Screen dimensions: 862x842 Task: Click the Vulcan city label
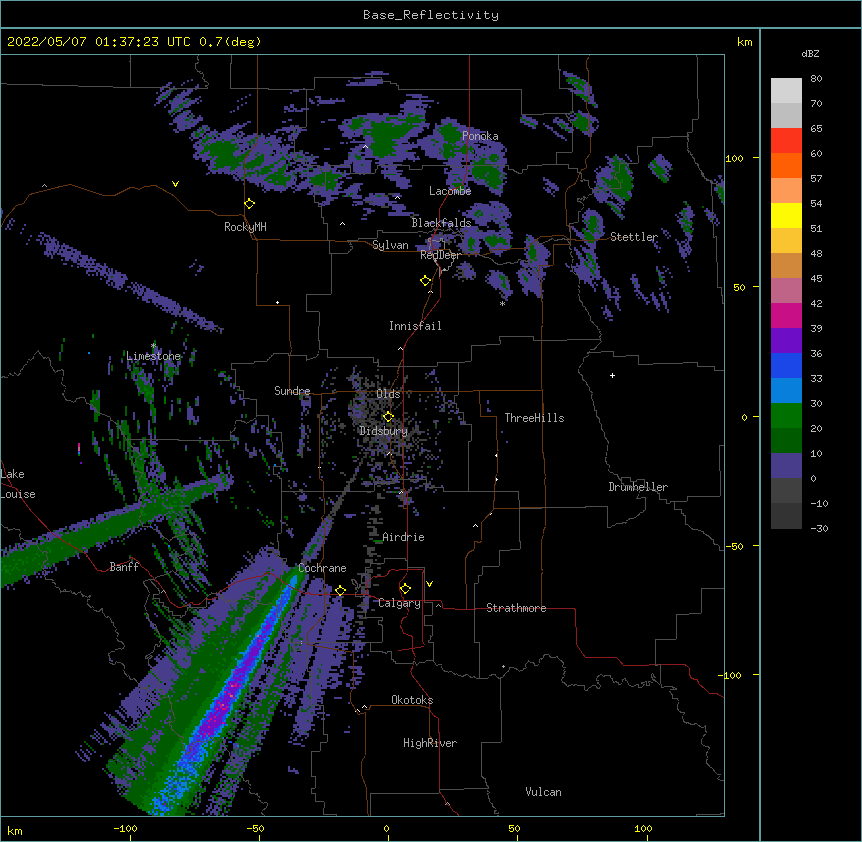[x=543, y=792]
